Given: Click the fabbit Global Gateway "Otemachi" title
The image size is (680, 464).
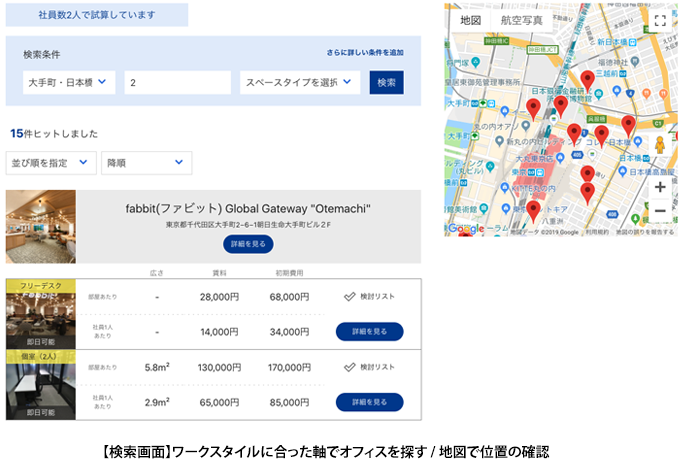Looking at the screenshot, I should pos(248,209).
